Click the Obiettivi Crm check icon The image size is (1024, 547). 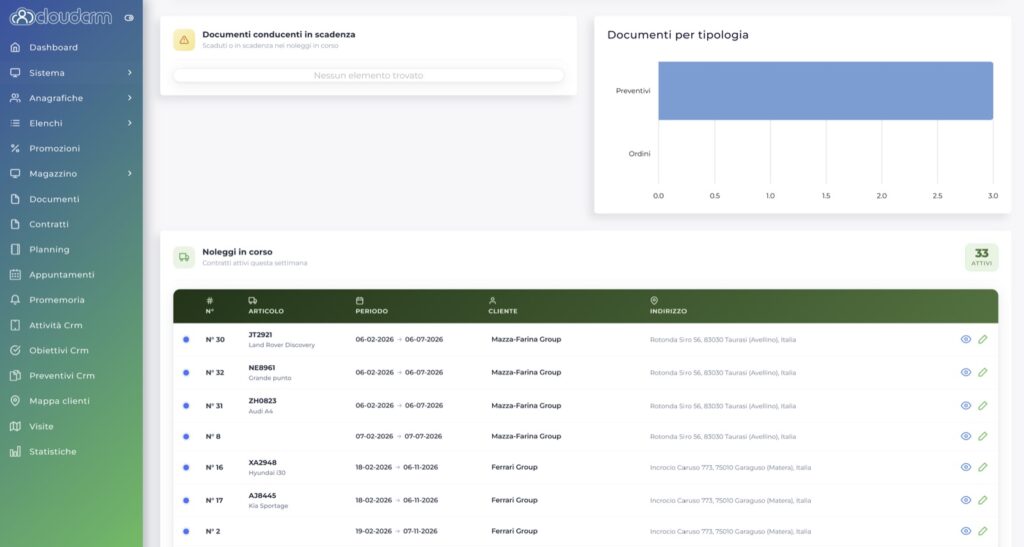[x=15, y=351]
